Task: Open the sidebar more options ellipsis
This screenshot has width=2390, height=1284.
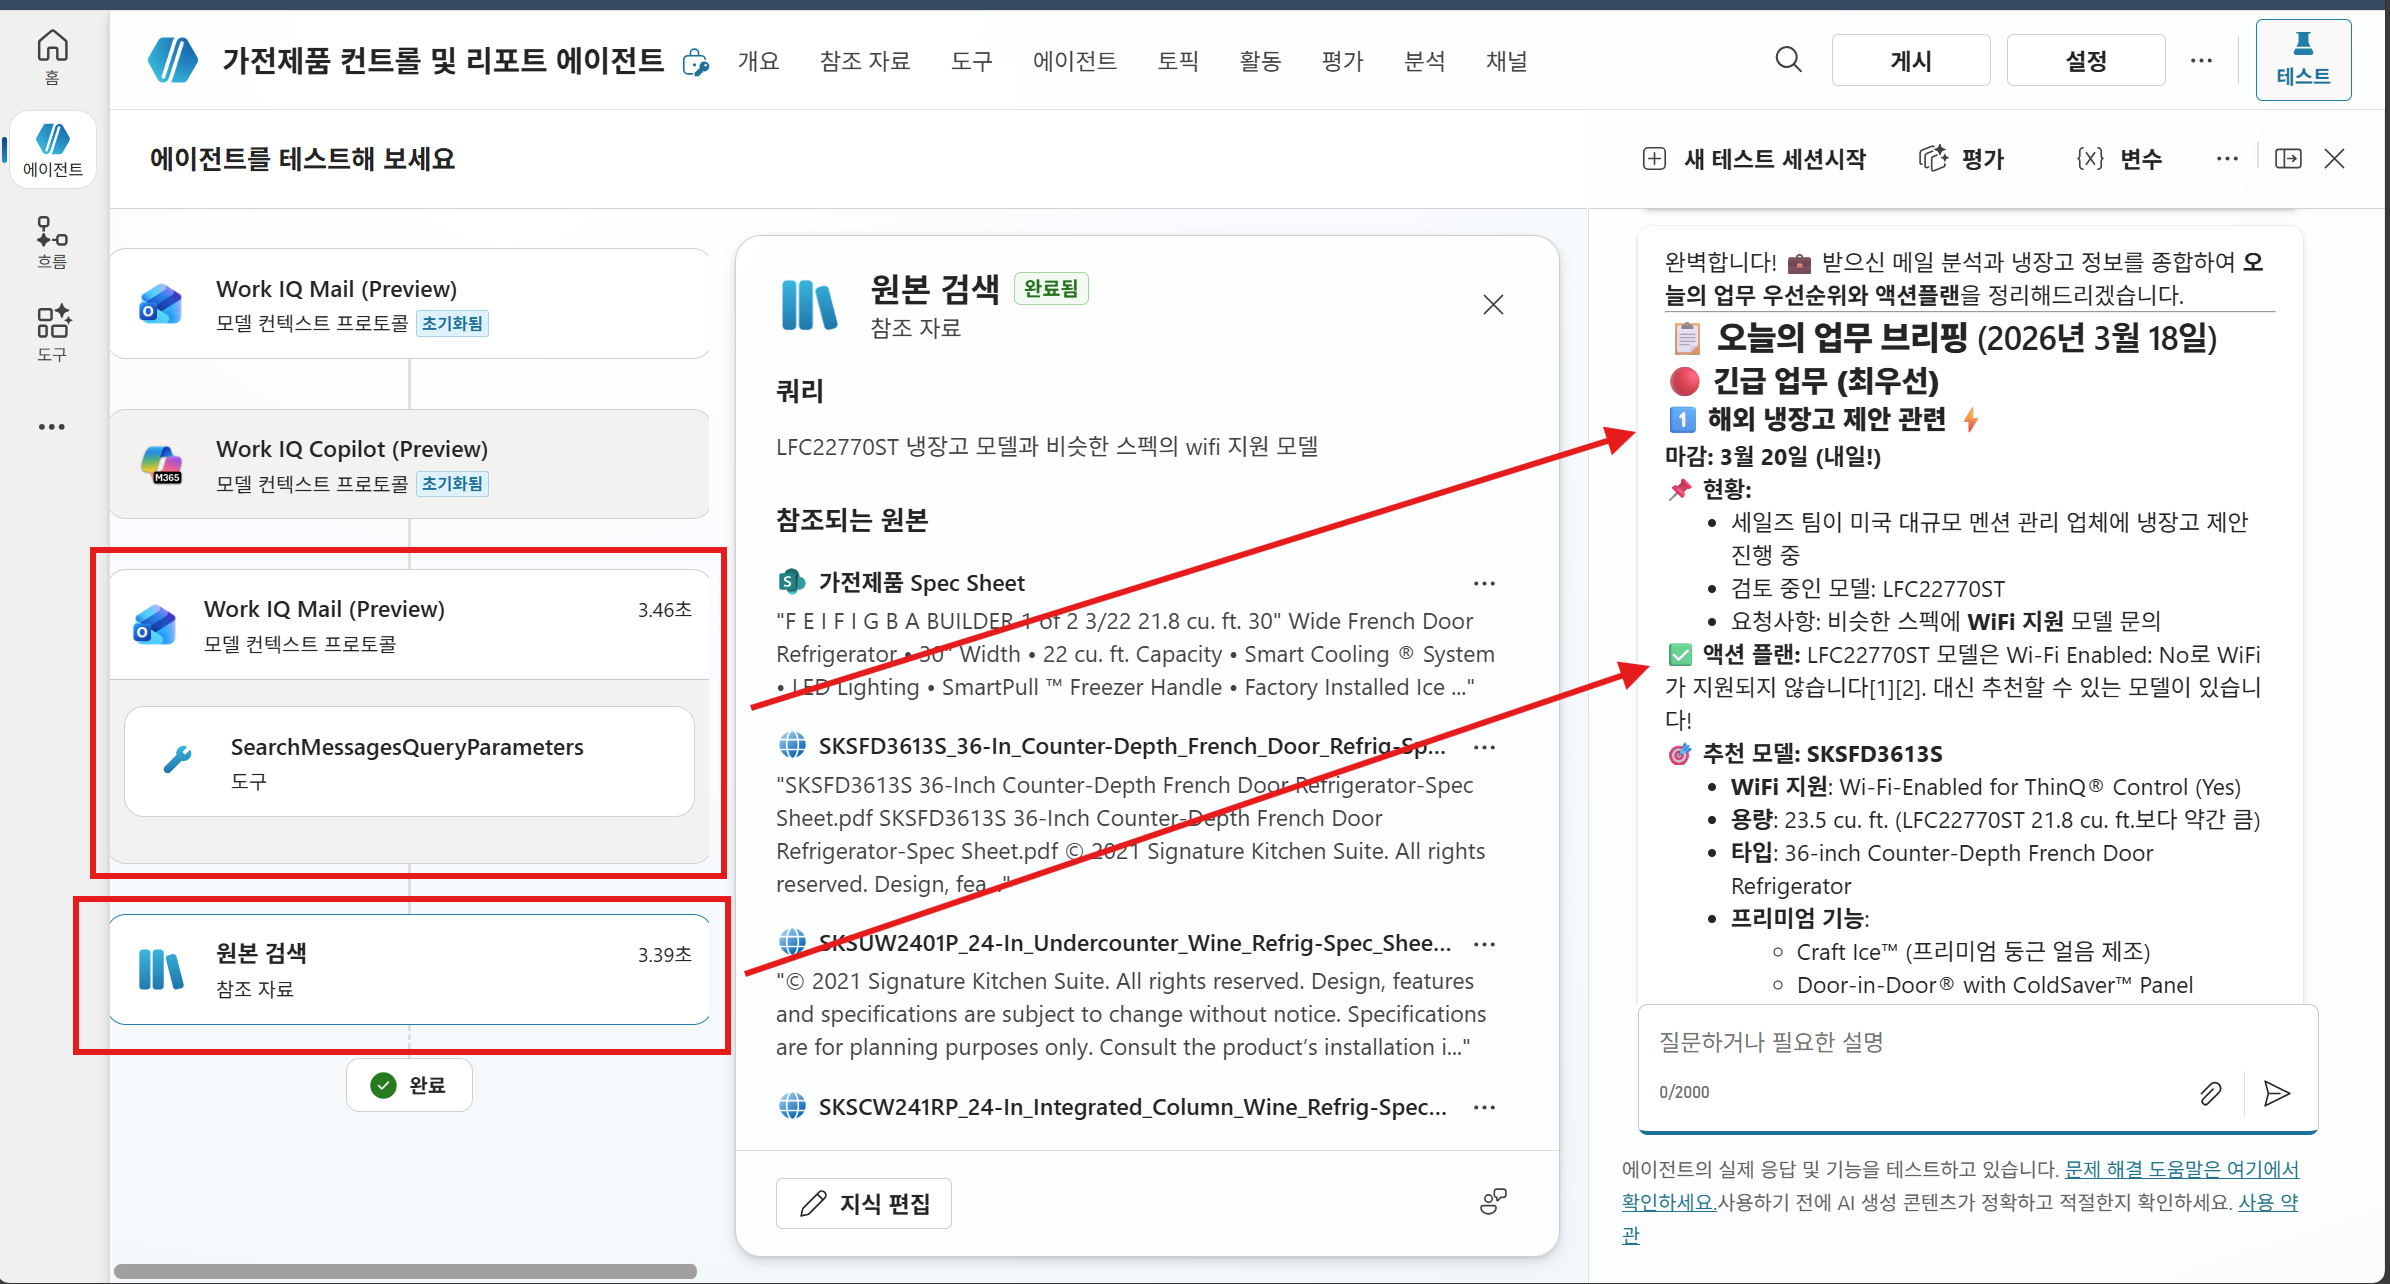Action: point(52,427)
